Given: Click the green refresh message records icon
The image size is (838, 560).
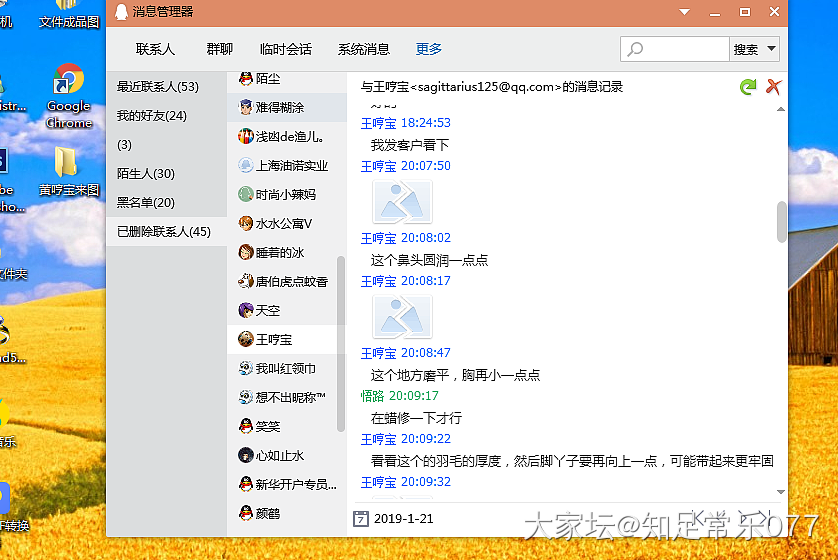Looking at the screenshot, I should (747, 87).
